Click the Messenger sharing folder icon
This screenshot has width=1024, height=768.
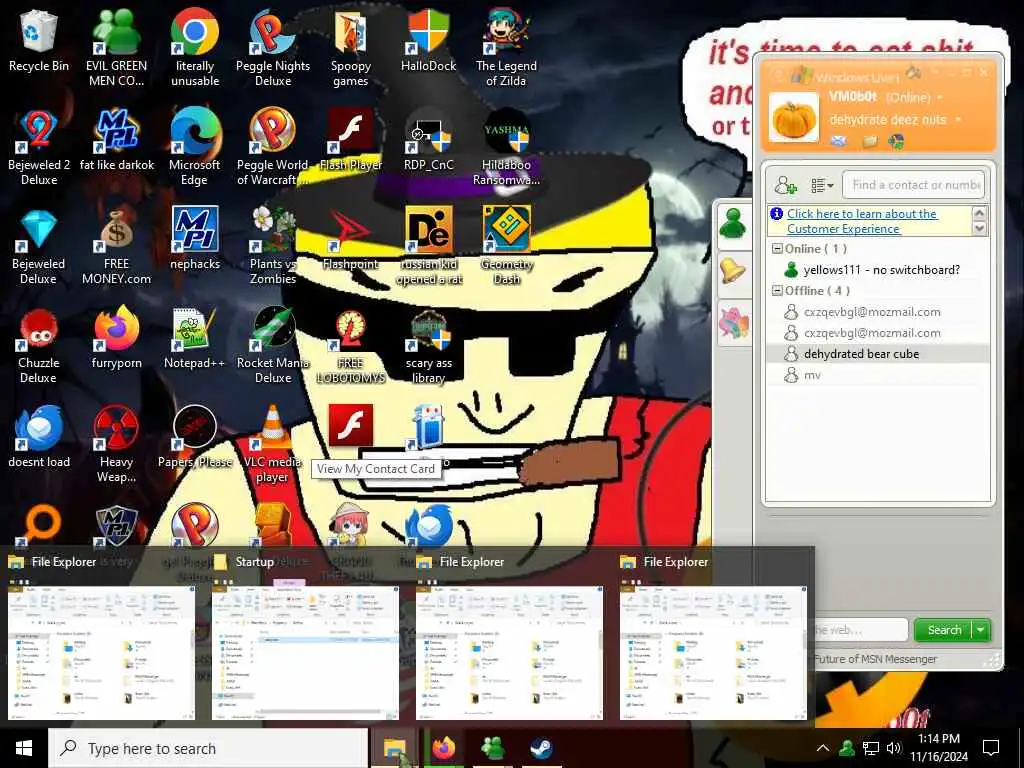click(x=870, y=140)
